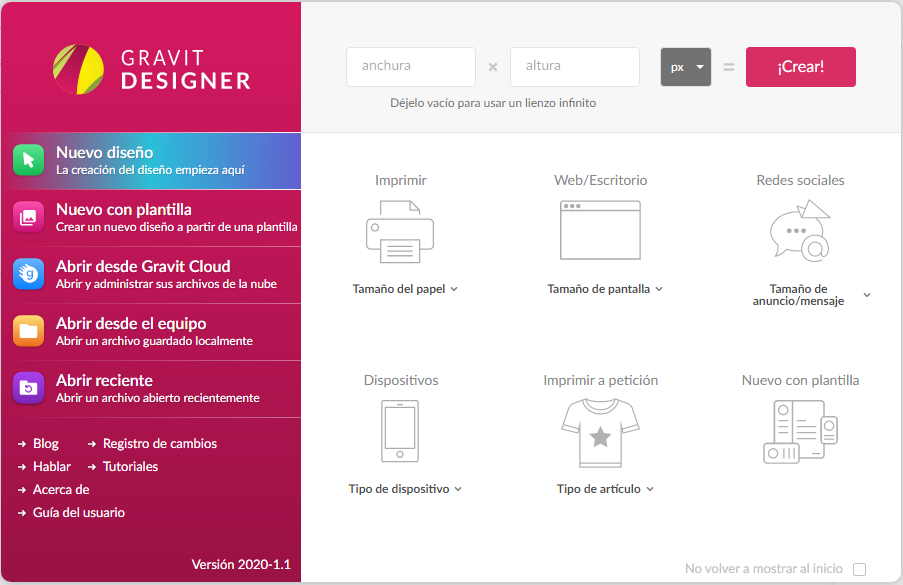The image size is (903, 585).
Task: Expand Tipo de dispositivo dropdown
Action: coord(405,489)
